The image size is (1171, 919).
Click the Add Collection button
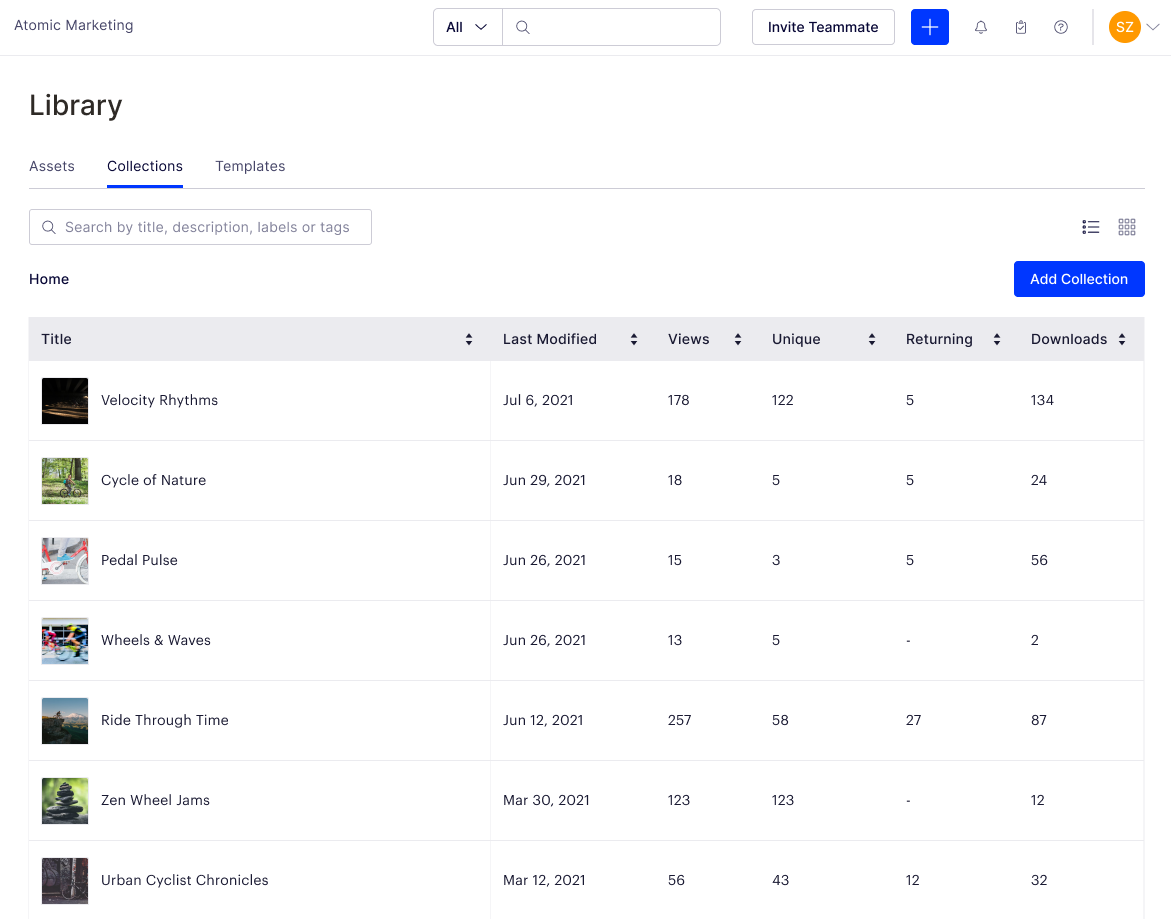[1079, 279]
